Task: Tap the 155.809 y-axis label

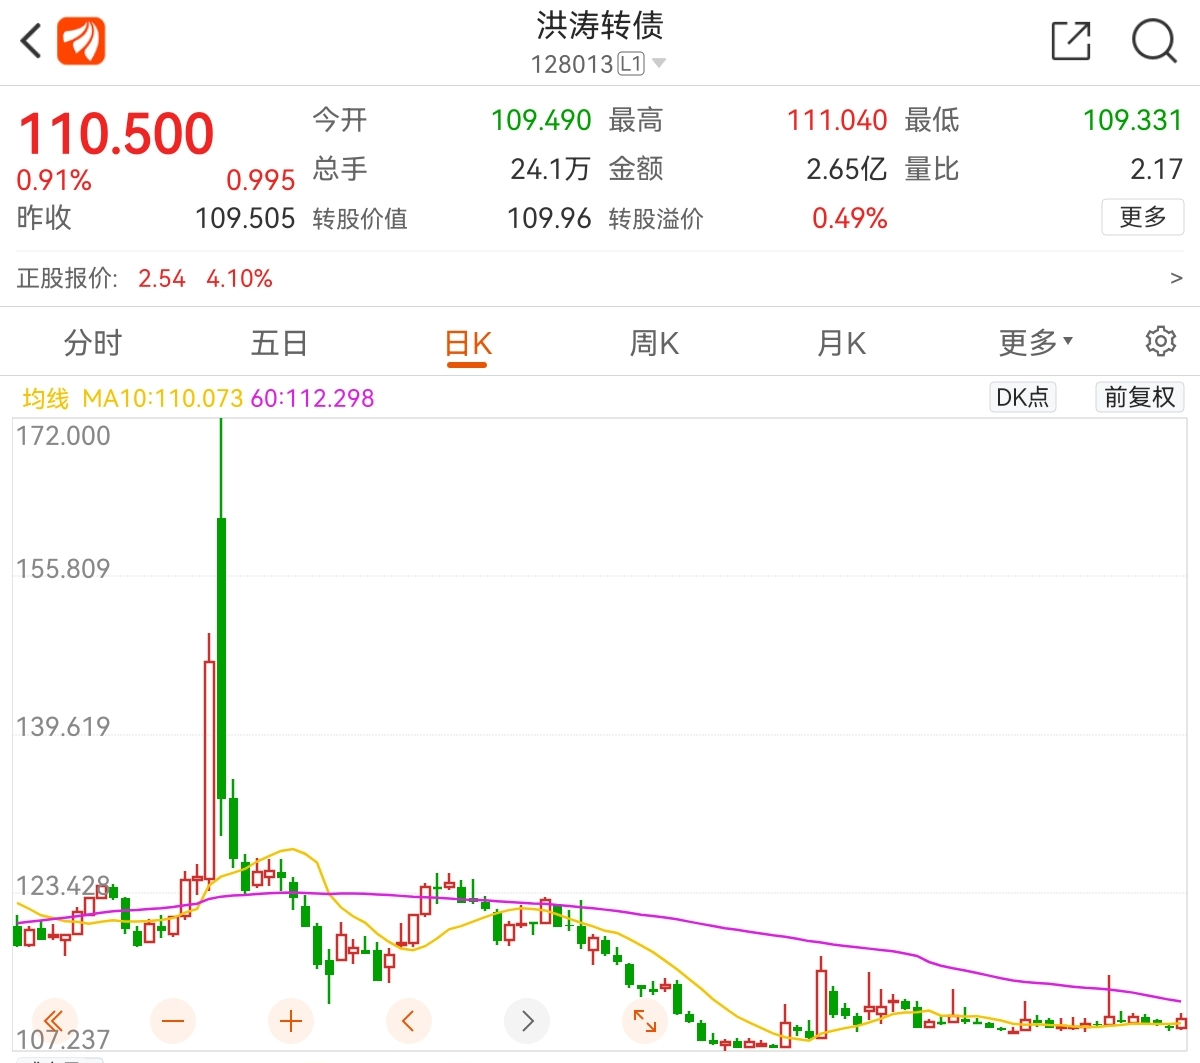Action: [x=63, y=569]
